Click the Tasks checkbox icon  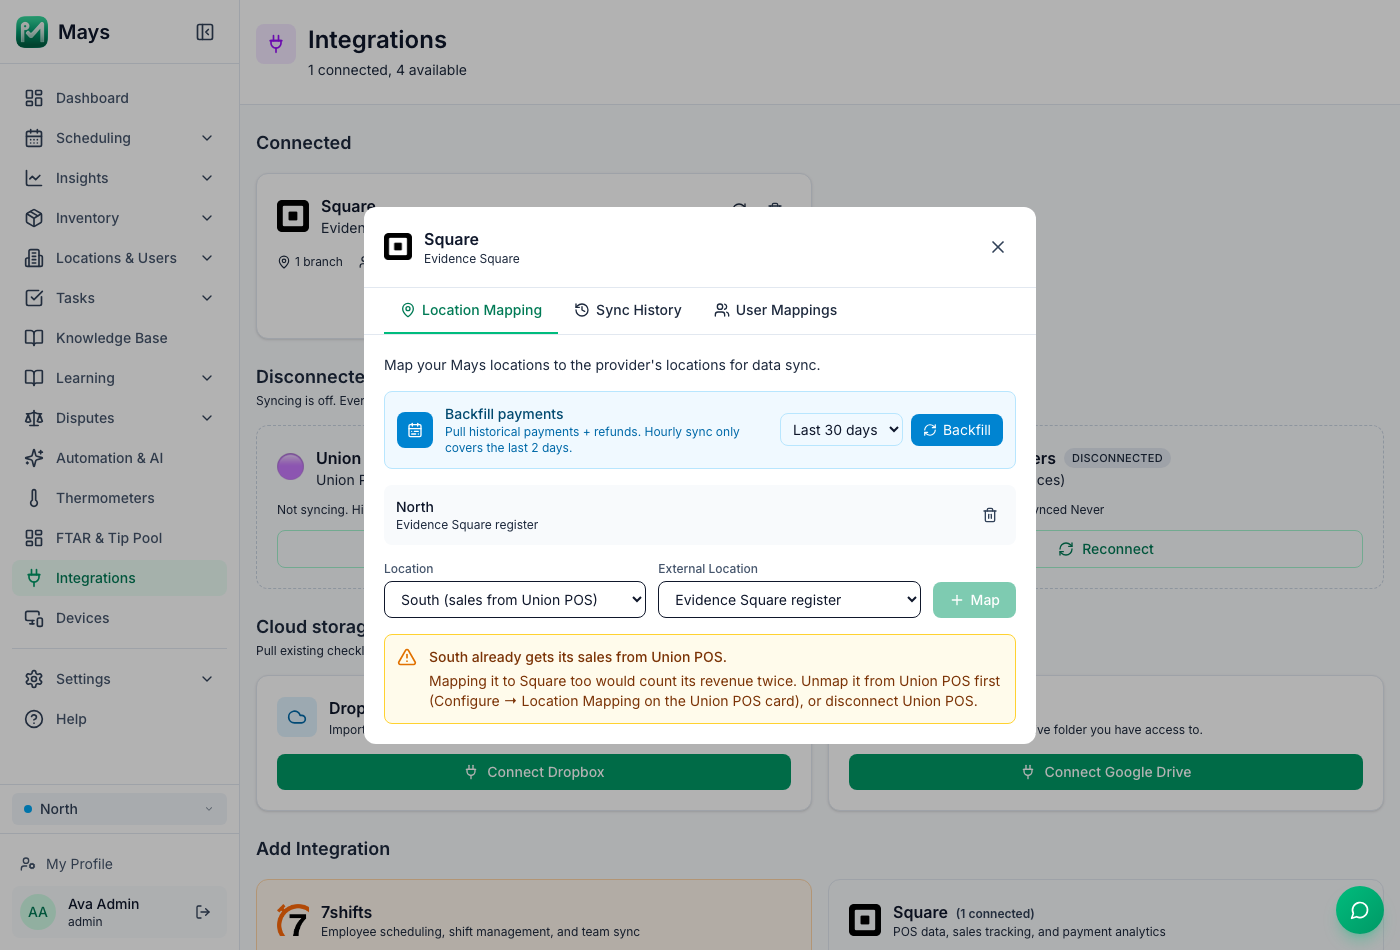(34, 298)
